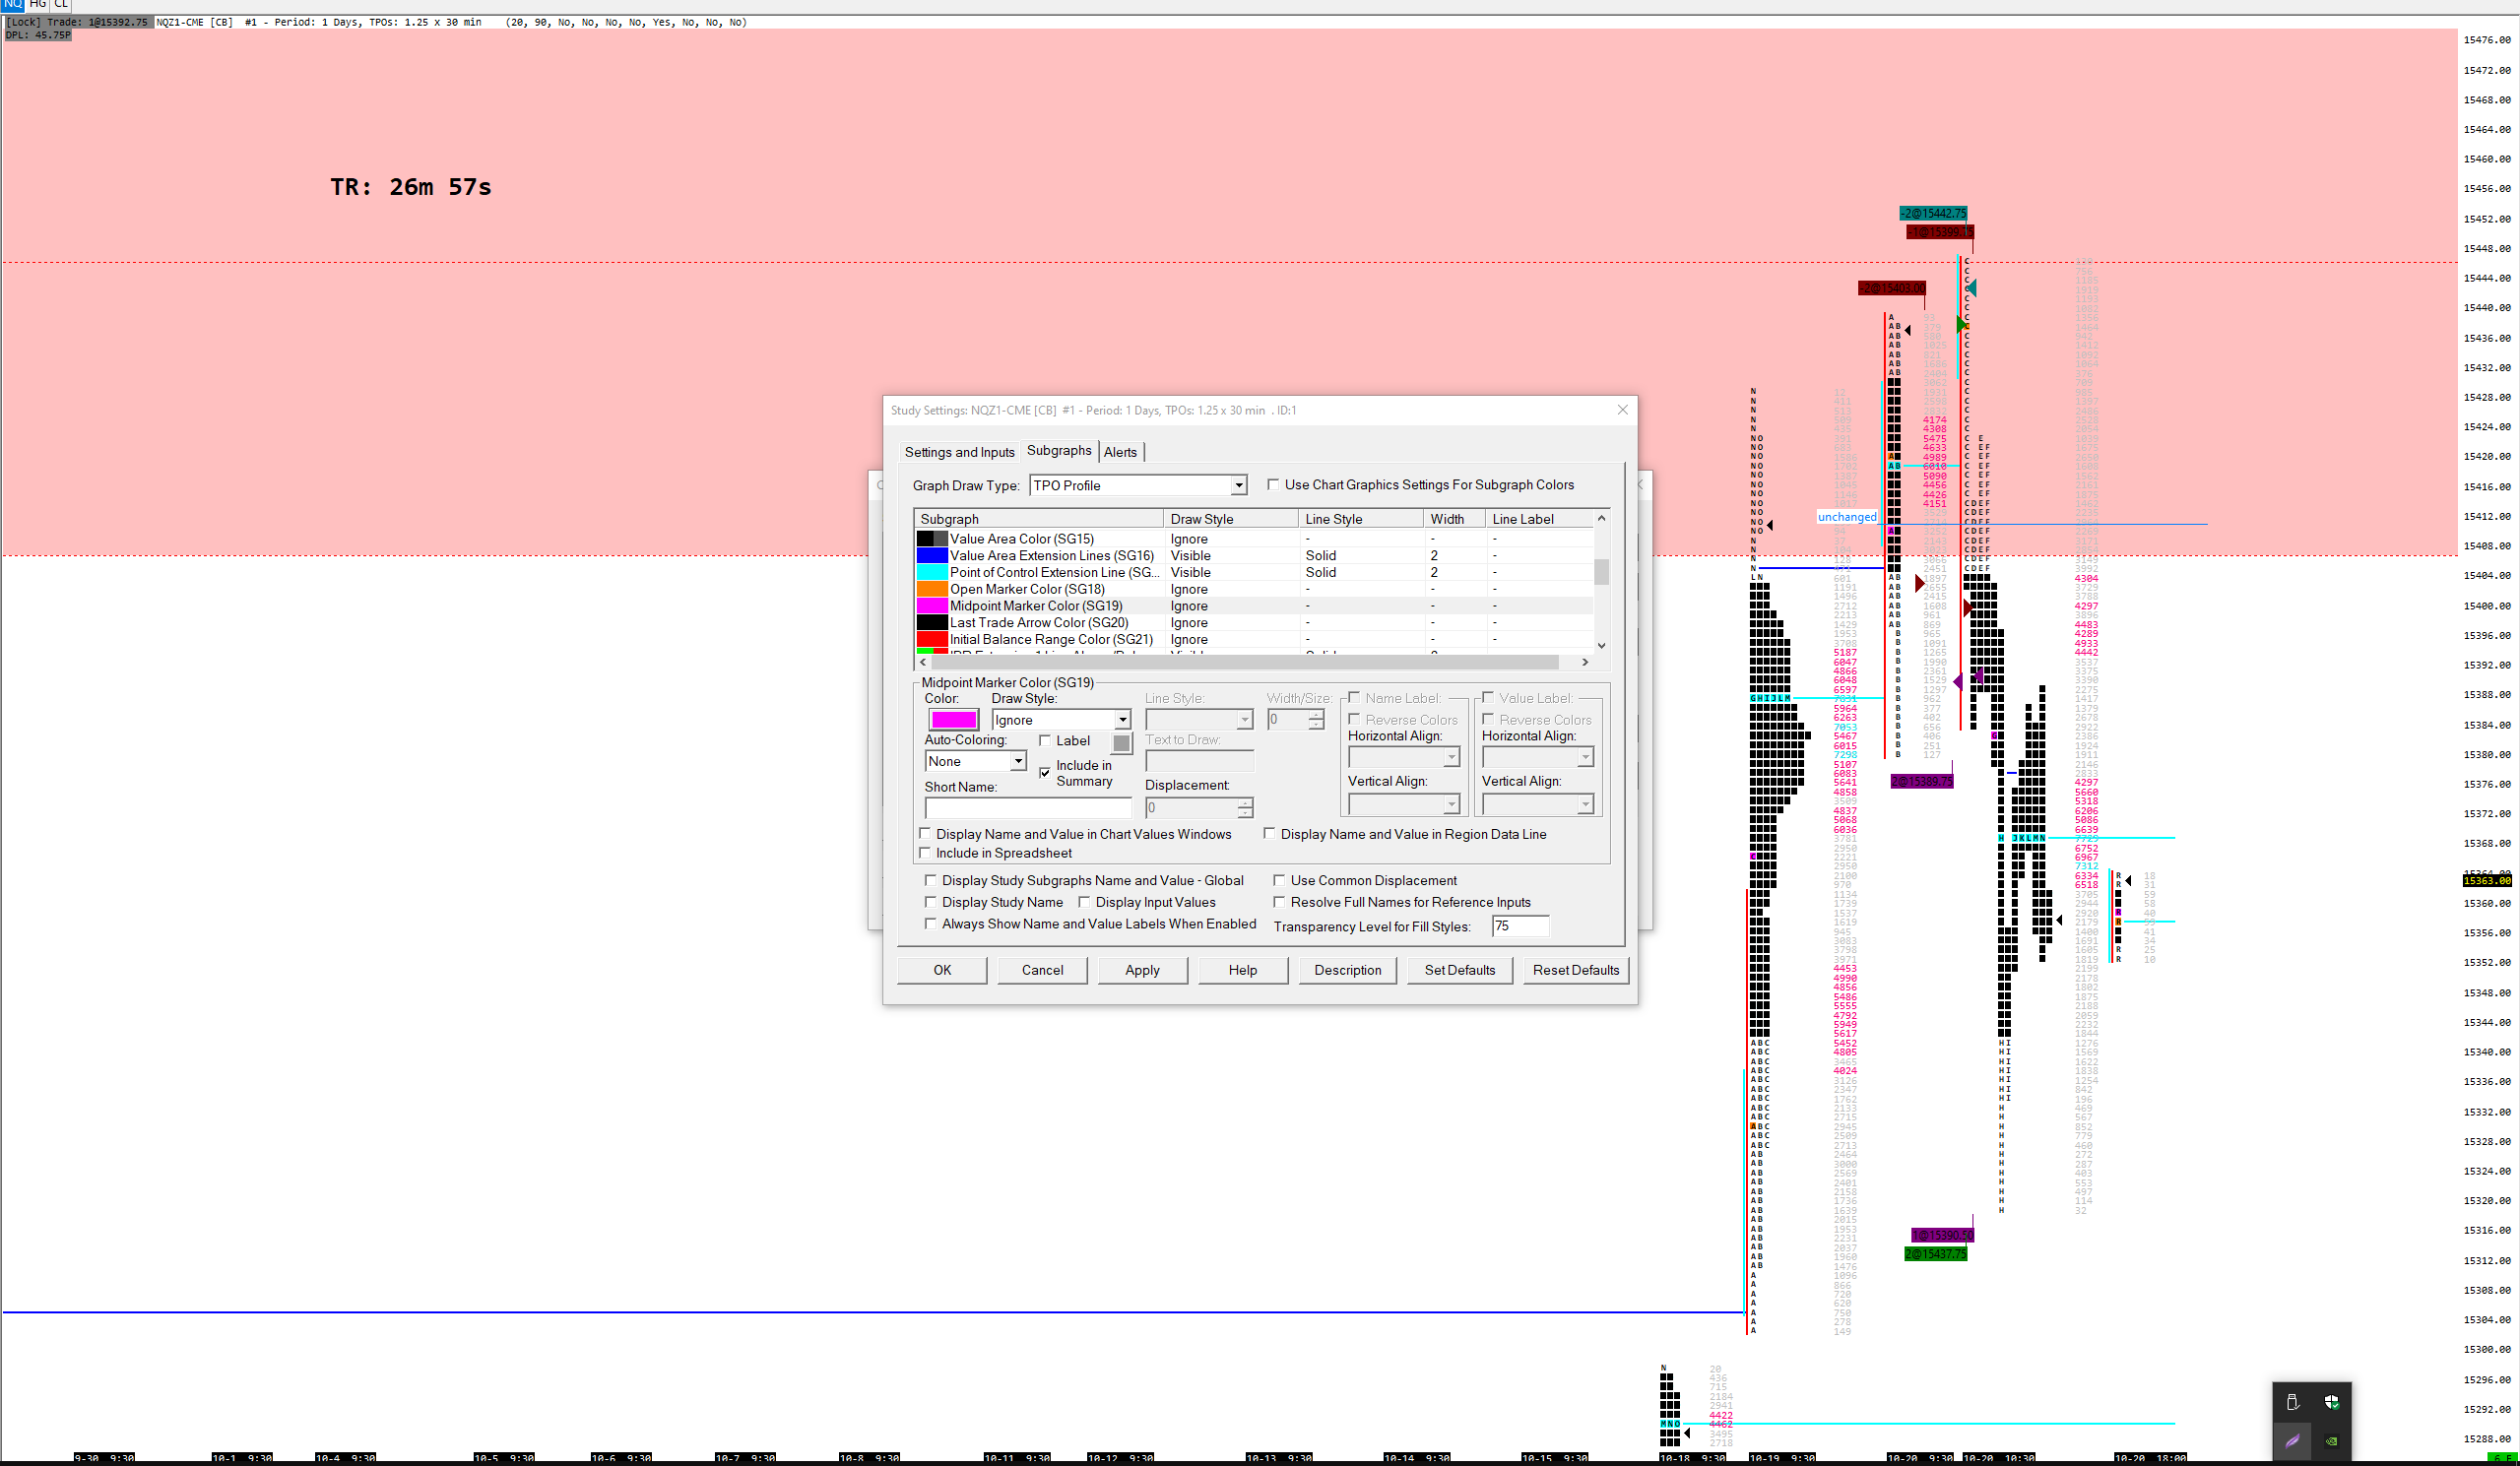Expand the Draw Style dropdown showing Ignore

click(x=1122, y=720)
